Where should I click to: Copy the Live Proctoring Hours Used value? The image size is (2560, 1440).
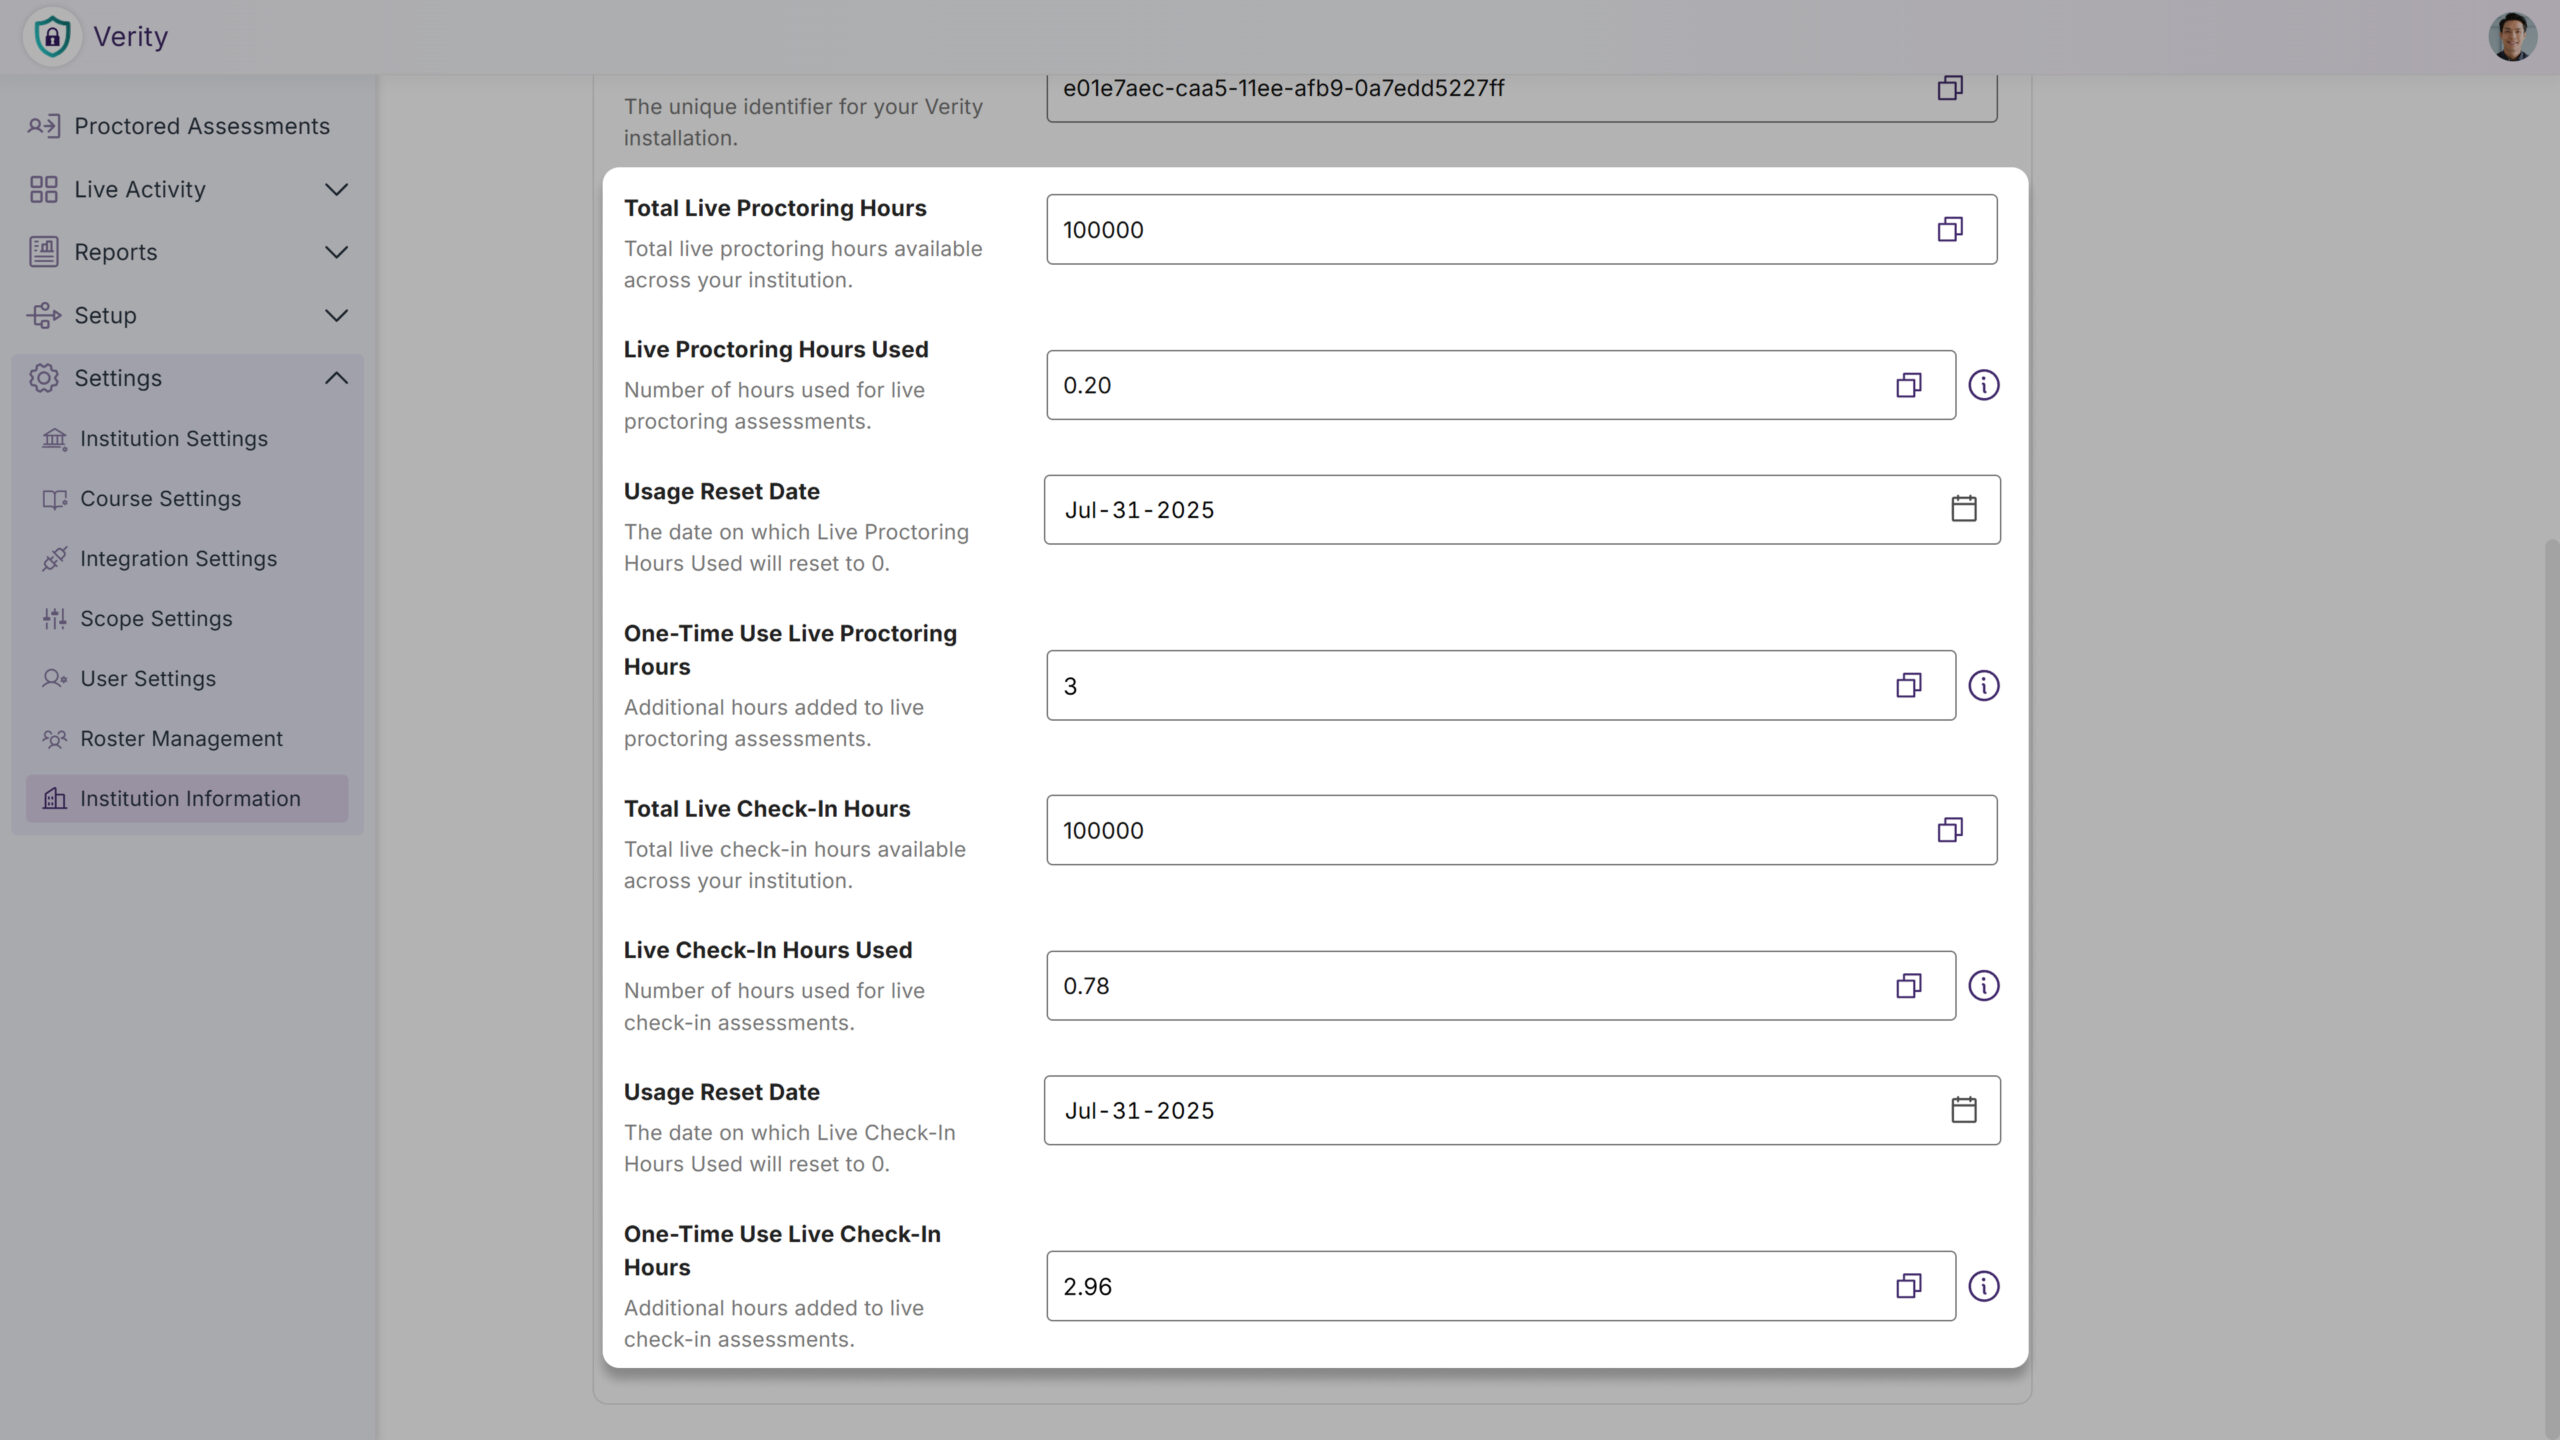click(x=1908, y=385)
